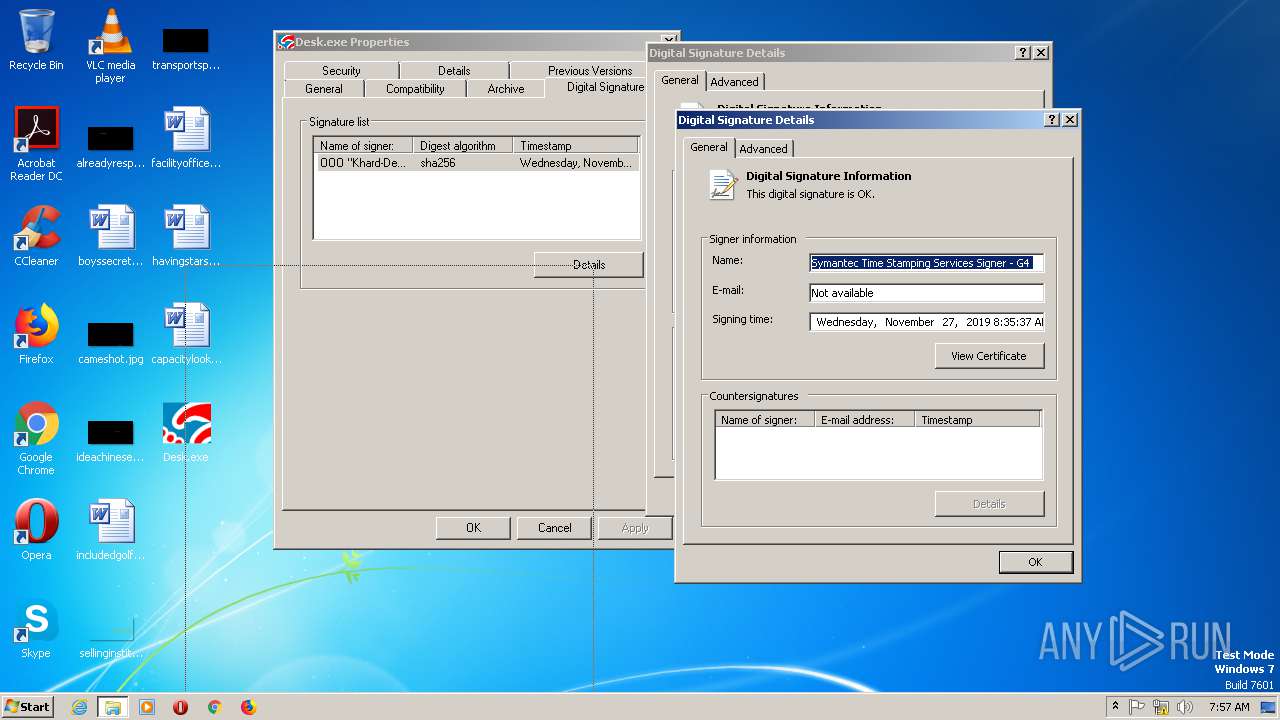This screenshot has height=720, width=1280.
Task: Click Details button in Properties signature list
Action: coord(589,265)
